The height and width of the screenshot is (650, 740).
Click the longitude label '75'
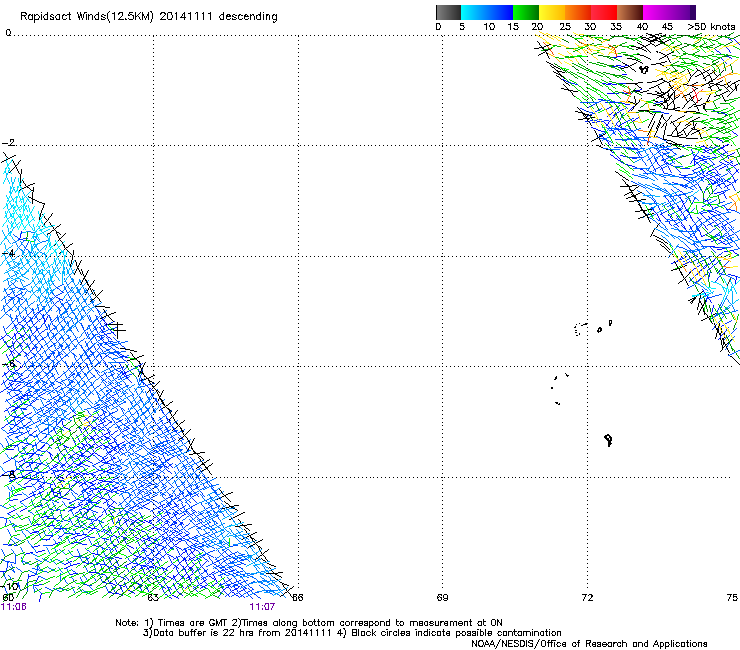732,598
